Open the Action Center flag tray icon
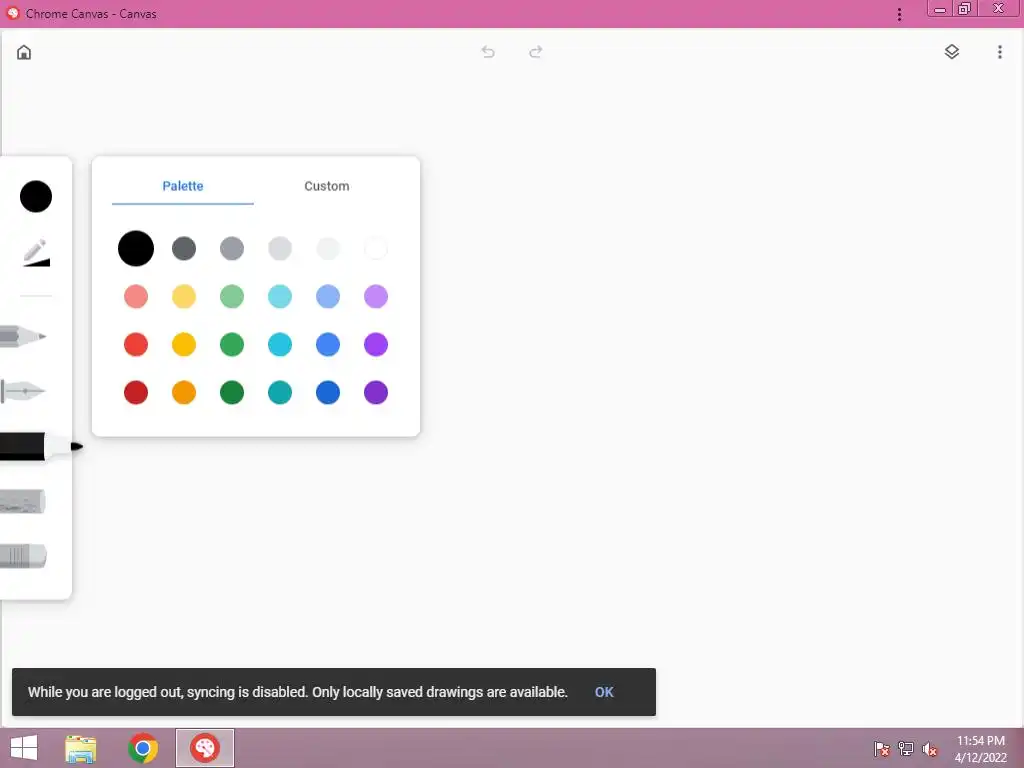The image size is (1024, 768). tap(882, 749)
